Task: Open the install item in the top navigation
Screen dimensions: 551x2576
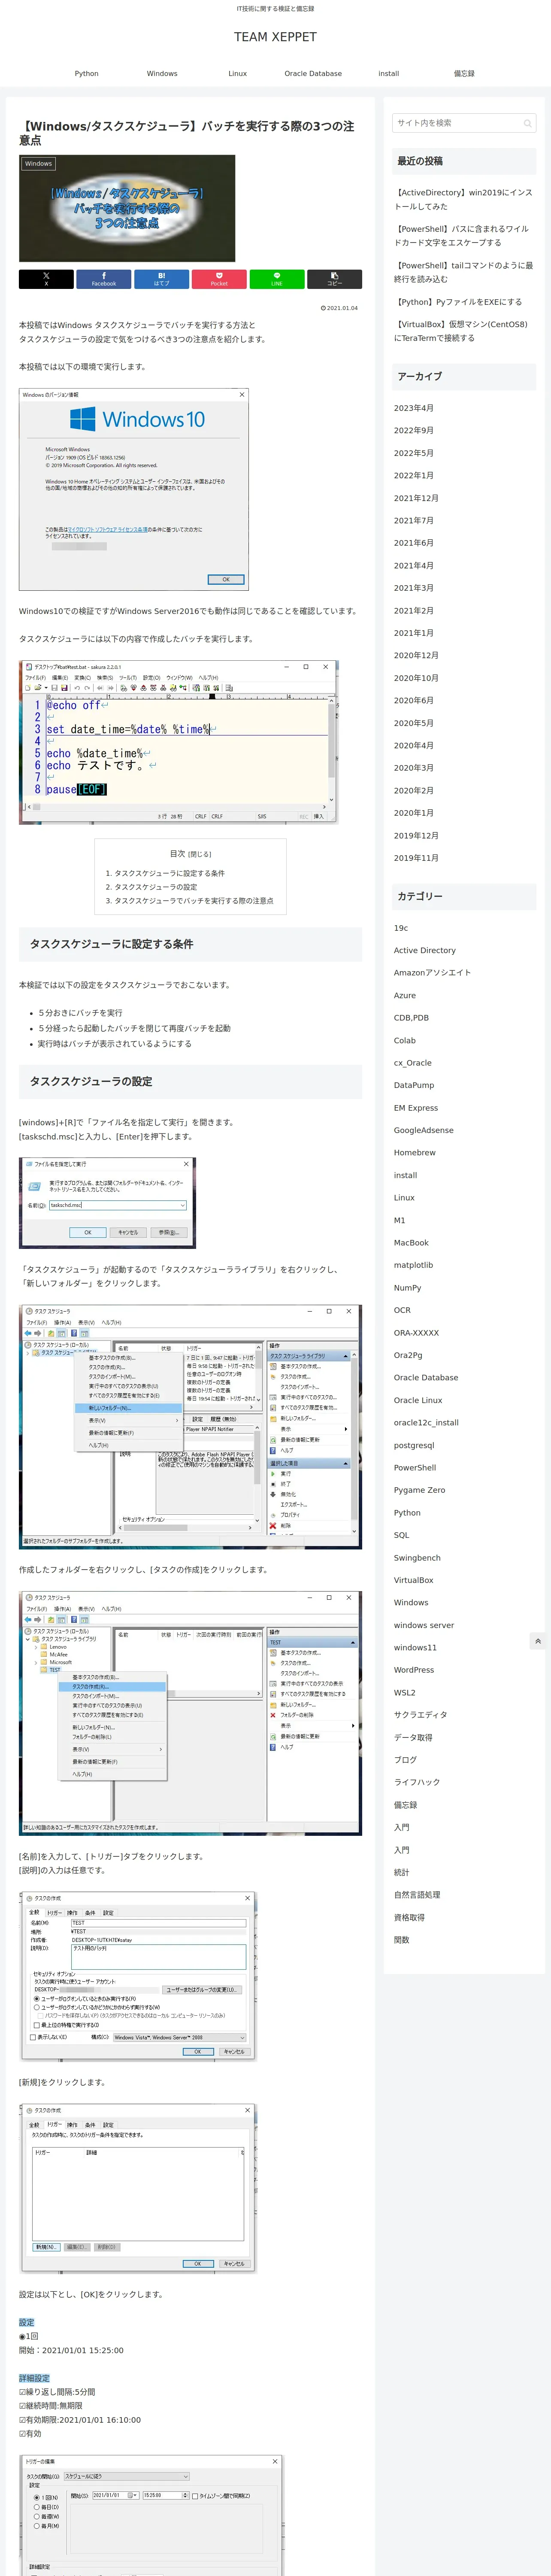Action: pyautogui.click(x=389, y=74)
